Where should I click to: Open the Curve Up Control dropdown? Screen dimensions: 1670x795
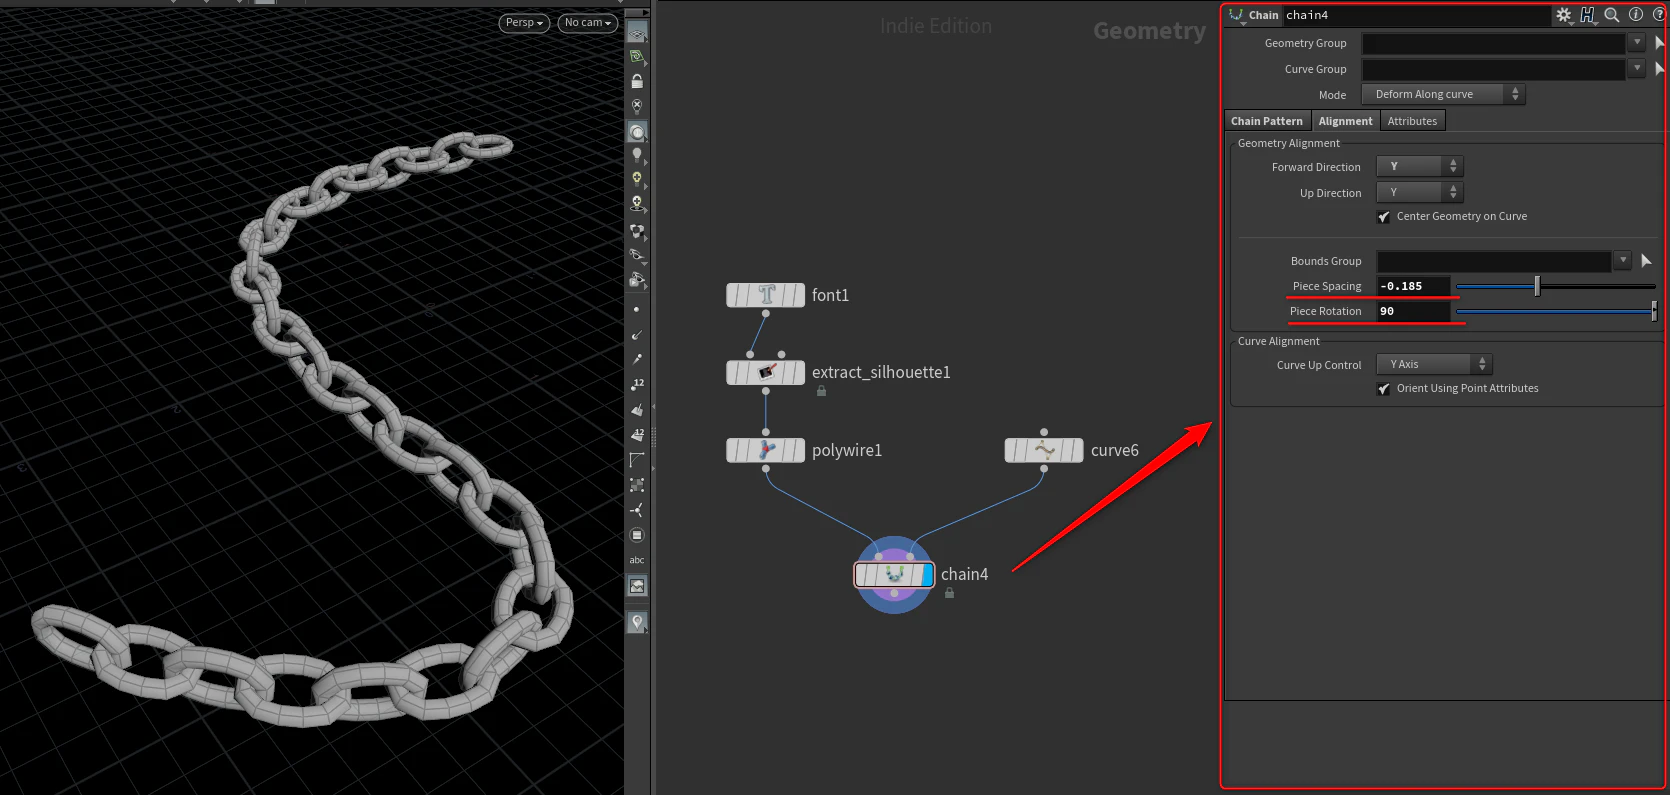tap(1434, 365)
